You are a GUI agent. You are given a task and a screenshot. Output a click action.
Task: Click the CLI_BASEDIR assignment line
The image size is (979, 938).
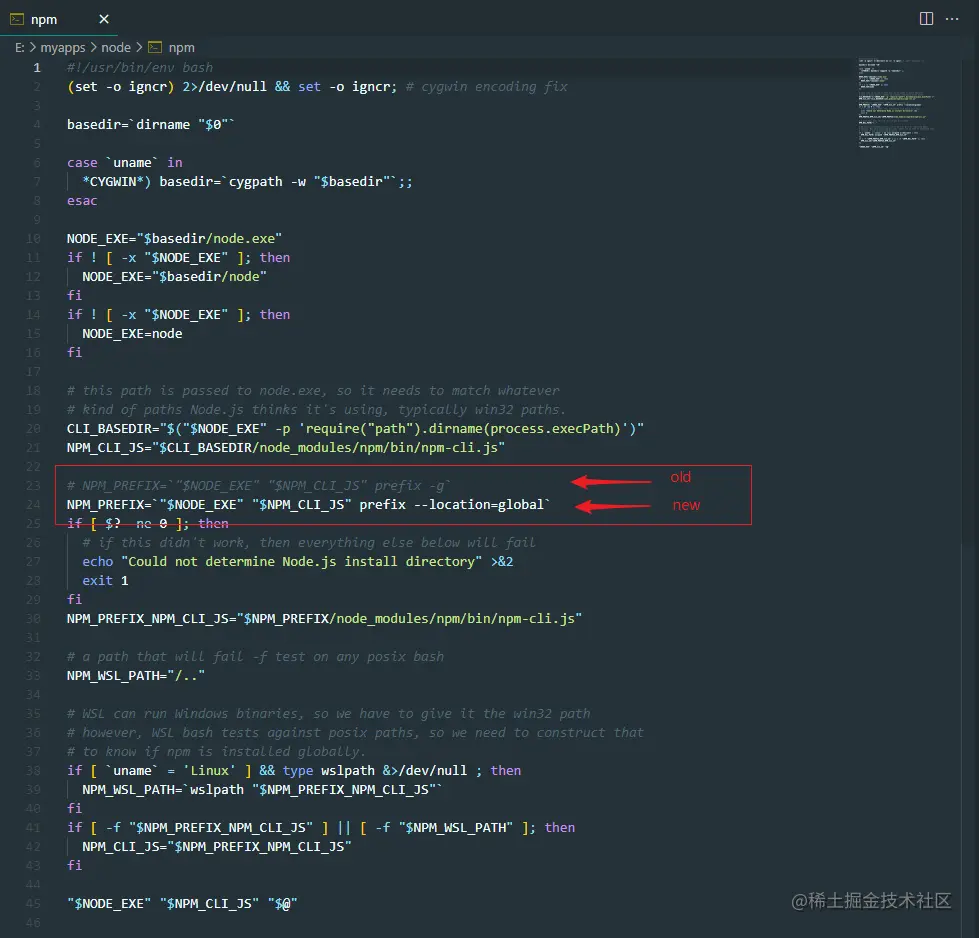[x=355, y=429]
